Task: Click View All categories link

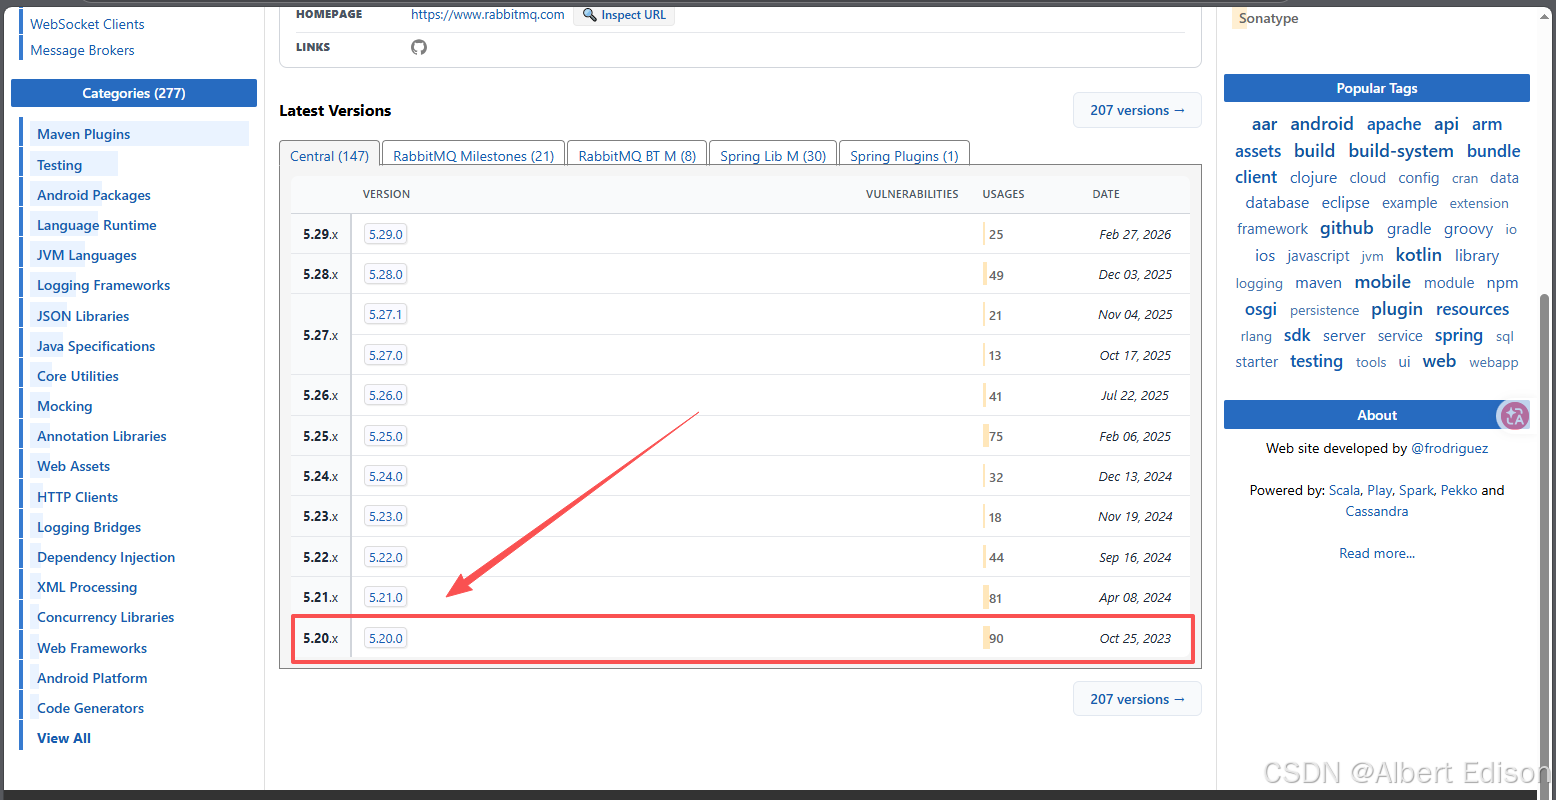Action: 64,738
